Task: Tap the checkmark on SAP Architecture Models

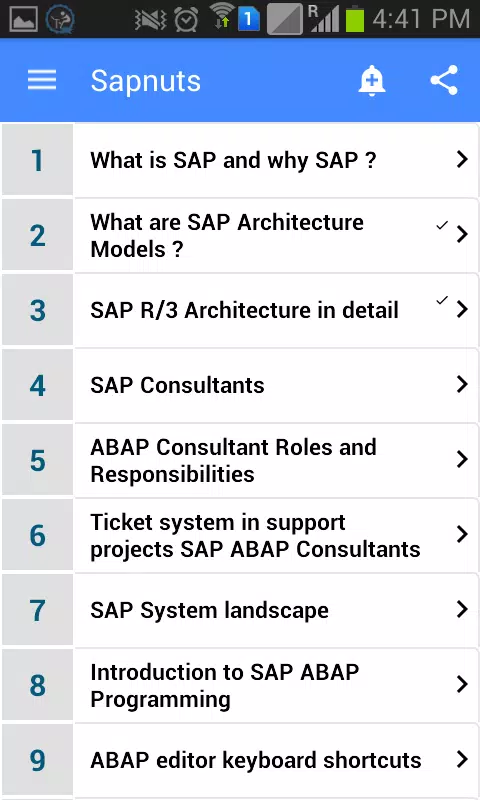Action: pyautogui.click(x=442, y=225)
